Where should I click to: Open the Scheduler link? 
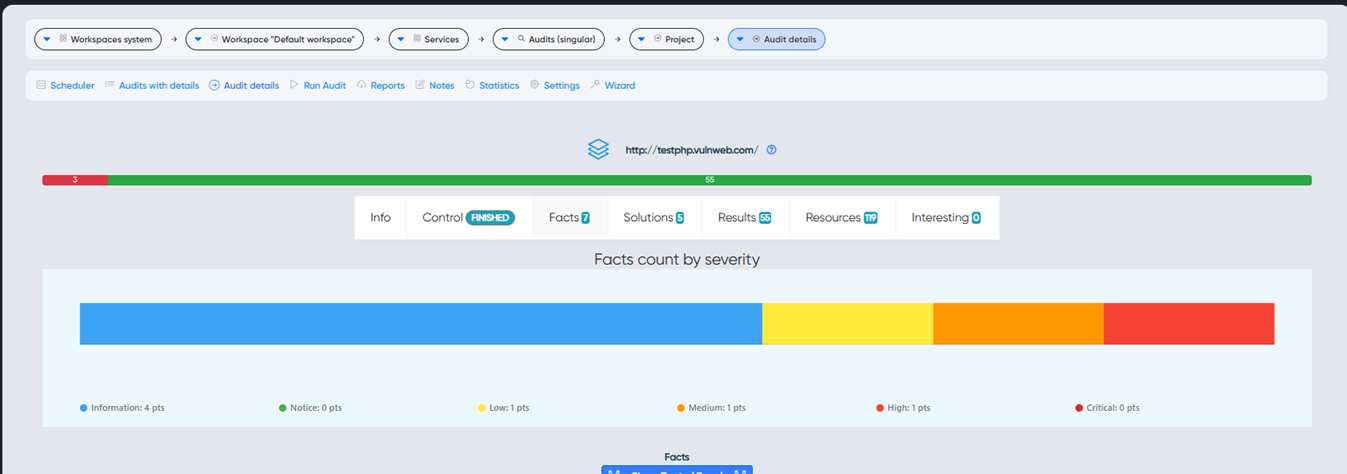[72, 86]
